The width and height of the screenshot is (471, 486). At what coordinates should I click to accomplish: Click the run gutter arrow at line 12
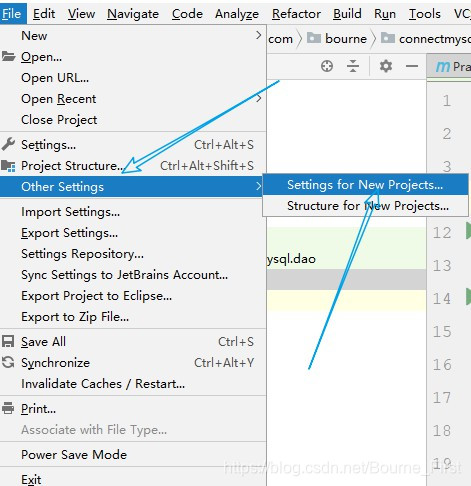[468, 231]
